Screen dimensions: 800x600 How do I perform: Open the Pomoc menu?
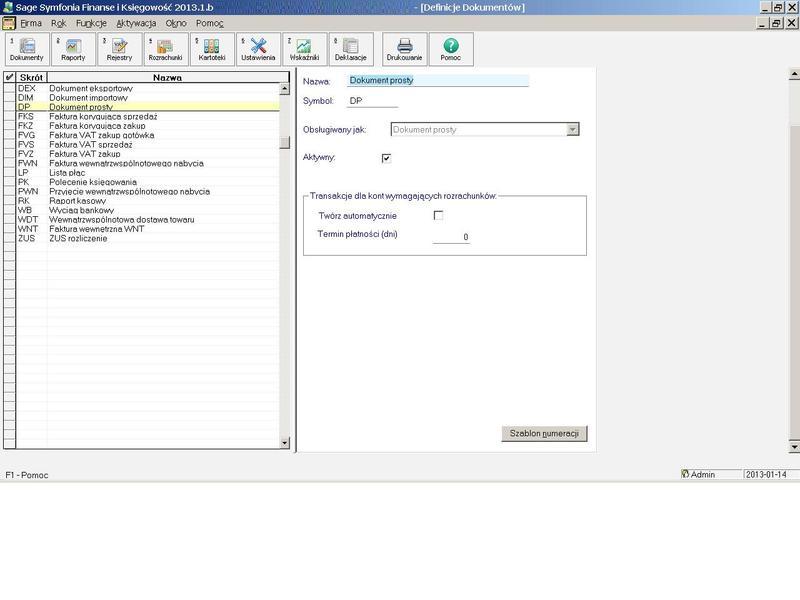(x=210, y=23)
